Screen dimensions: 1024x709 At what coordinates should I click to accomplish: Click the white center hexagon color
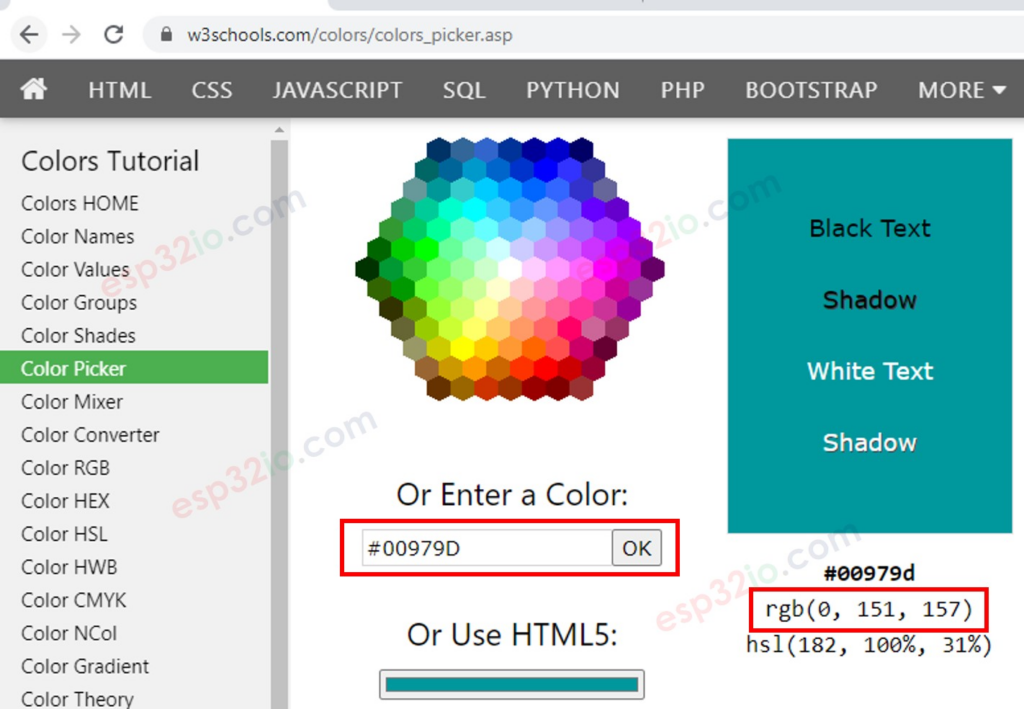[510, 269]
